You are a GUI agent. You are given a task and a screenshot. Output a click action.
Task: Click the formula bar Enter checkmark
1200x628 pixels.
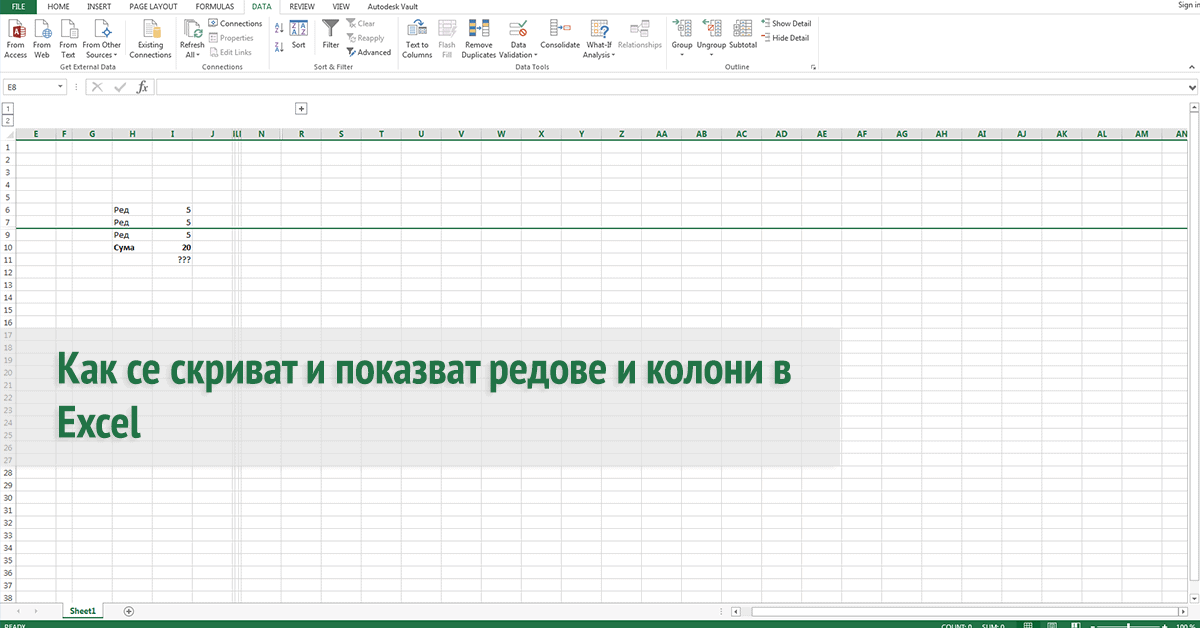120,87
